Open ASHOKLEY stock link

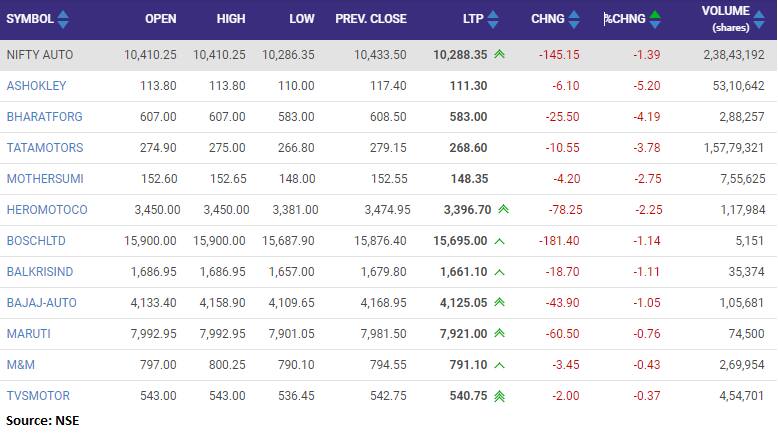pos(36,85)
